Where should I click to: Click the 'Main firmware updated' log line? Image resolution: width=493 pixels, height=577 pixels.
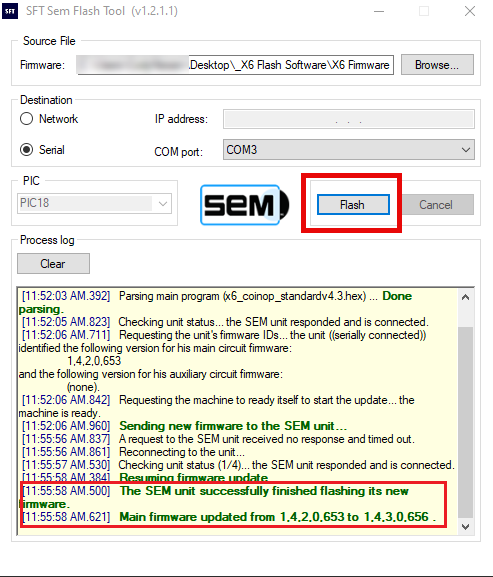tap(230, 517)
